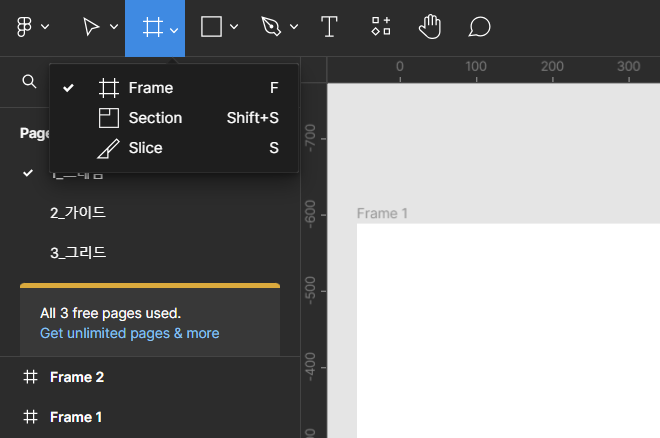Select the Pen tool
This screenshot has height=438, width=660.
point(271,27)
